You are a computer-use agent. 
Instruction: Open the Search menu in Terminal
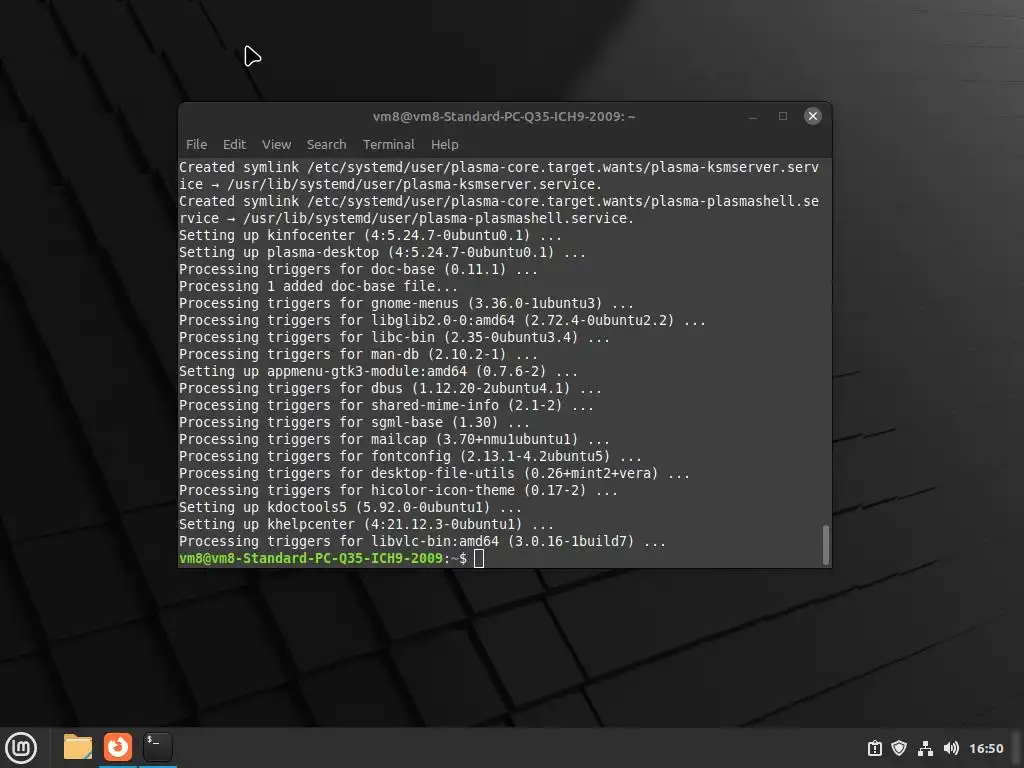[327, 144]
